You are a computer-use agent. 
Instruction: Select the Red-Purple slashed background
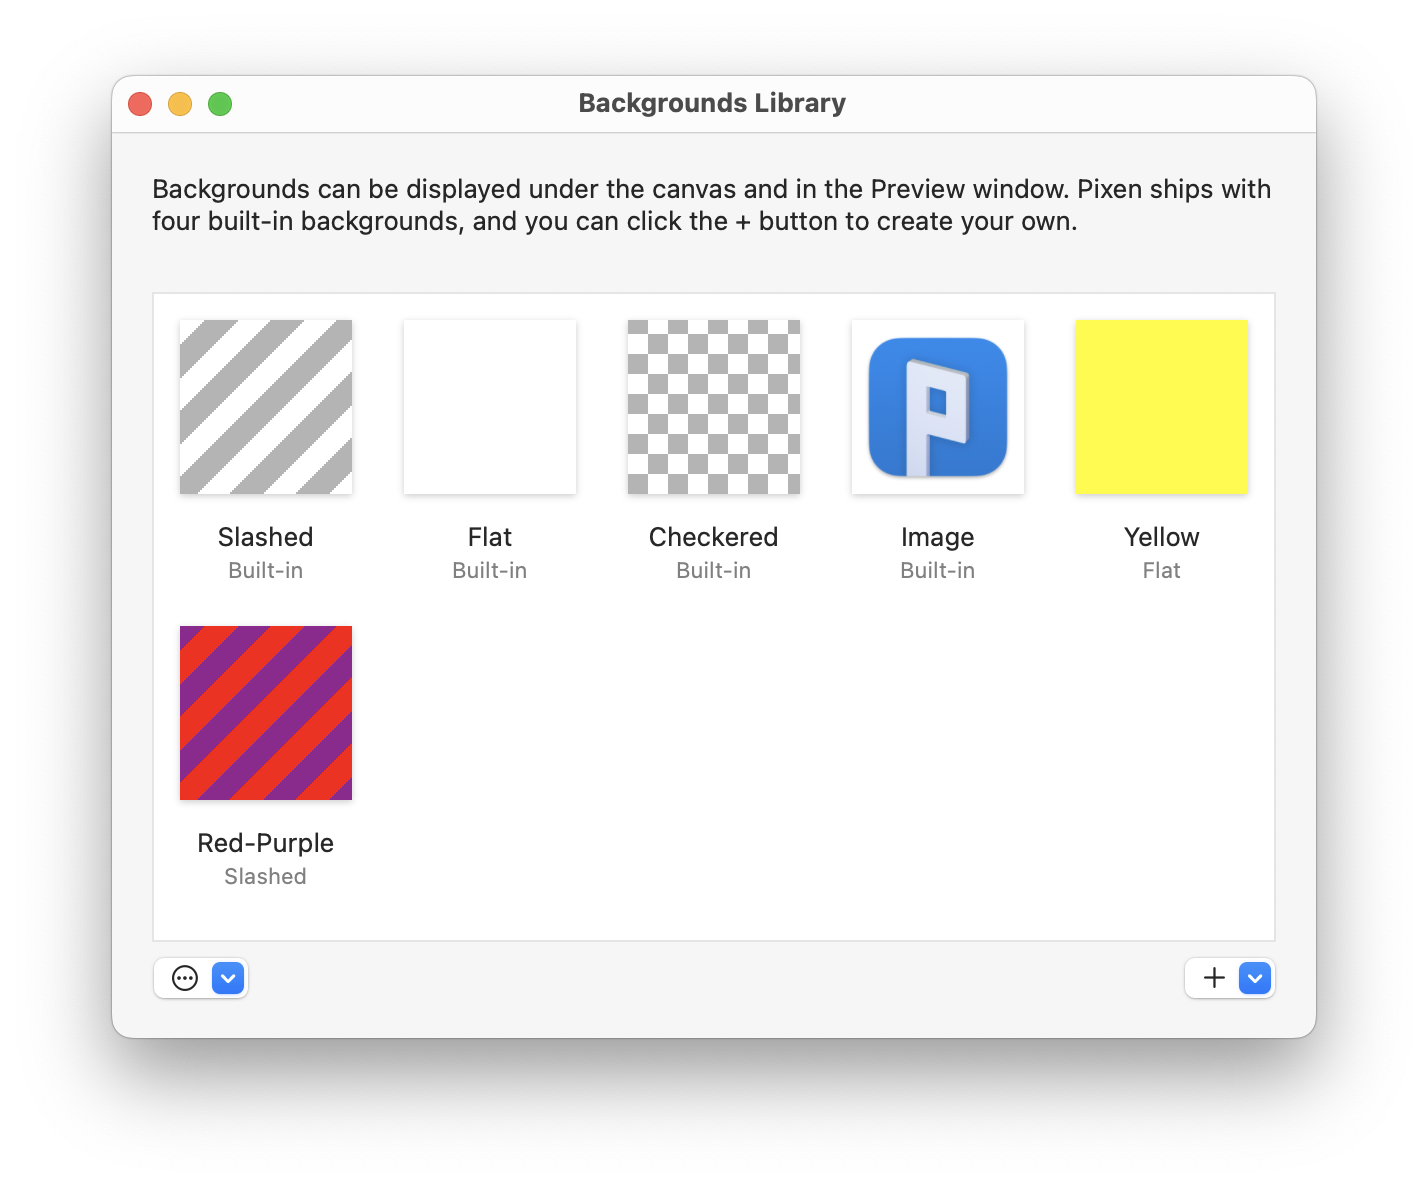click(x=265, y=712)
